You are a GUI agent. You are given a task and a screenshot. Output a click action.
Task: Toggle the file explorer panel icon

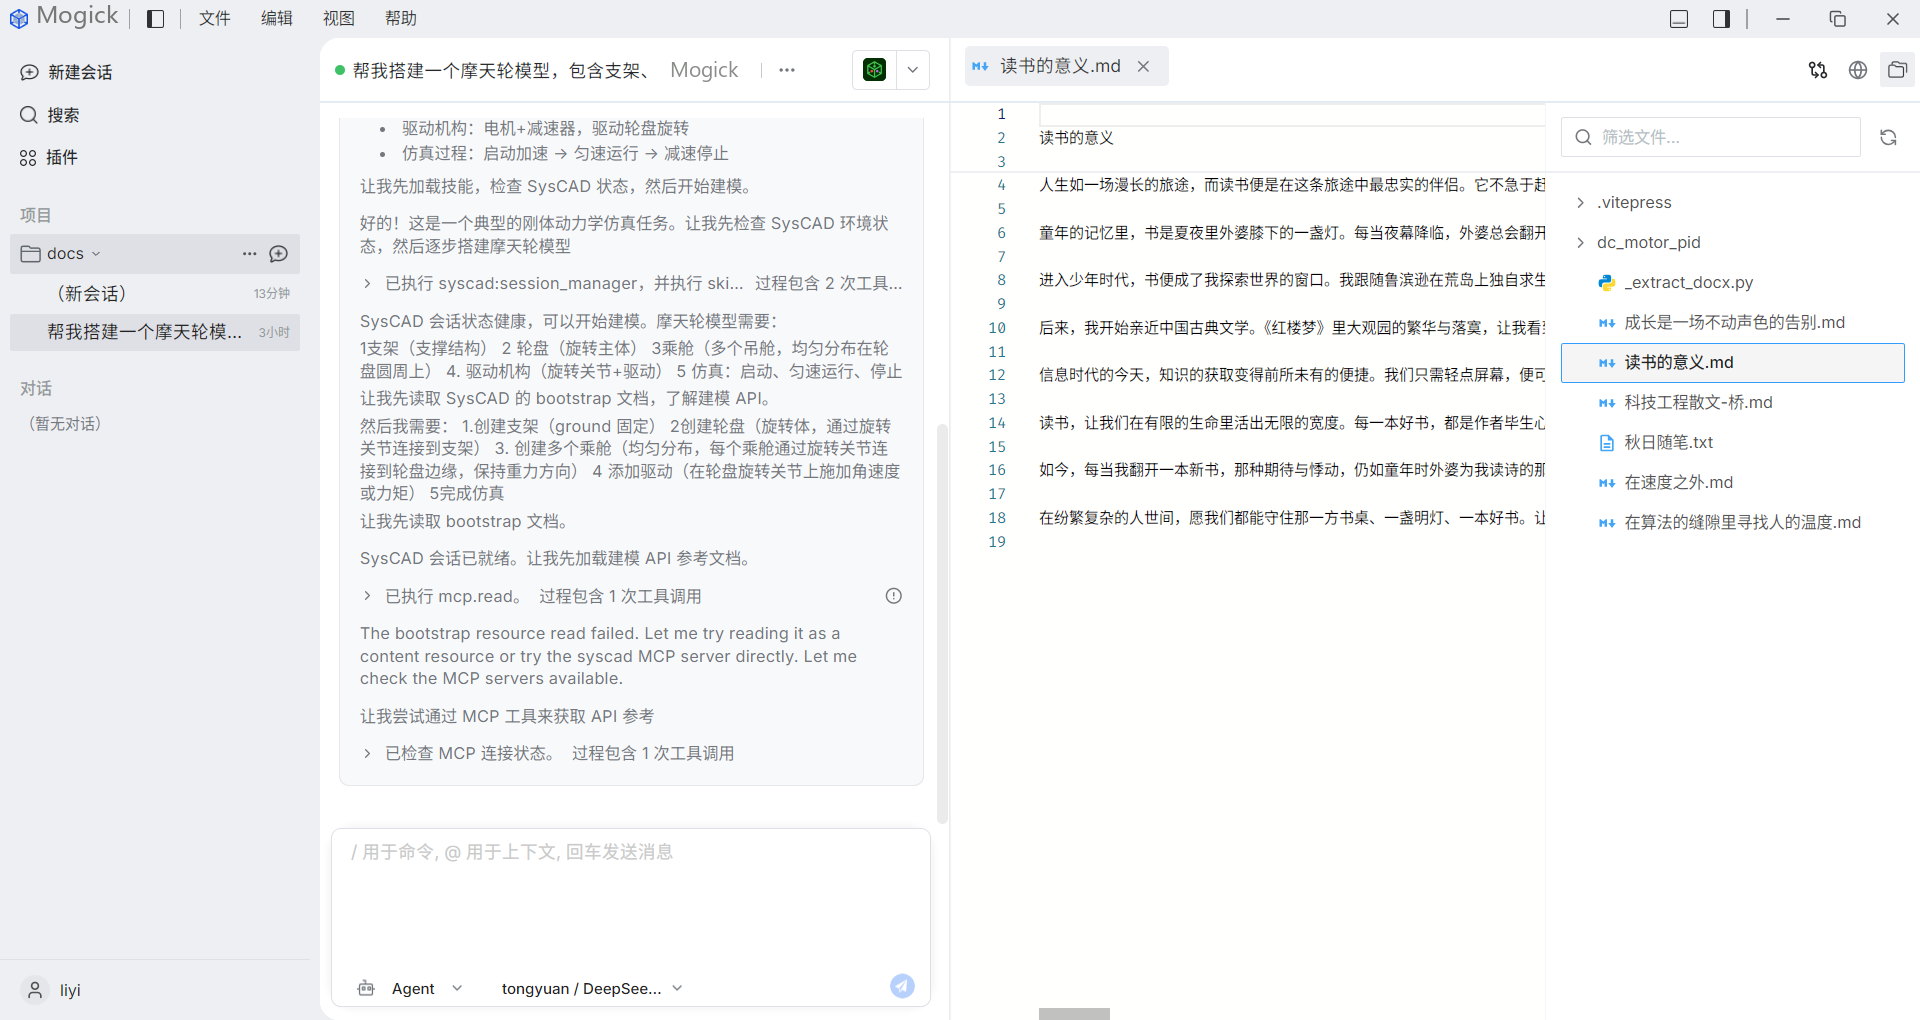pos(1897,70)
